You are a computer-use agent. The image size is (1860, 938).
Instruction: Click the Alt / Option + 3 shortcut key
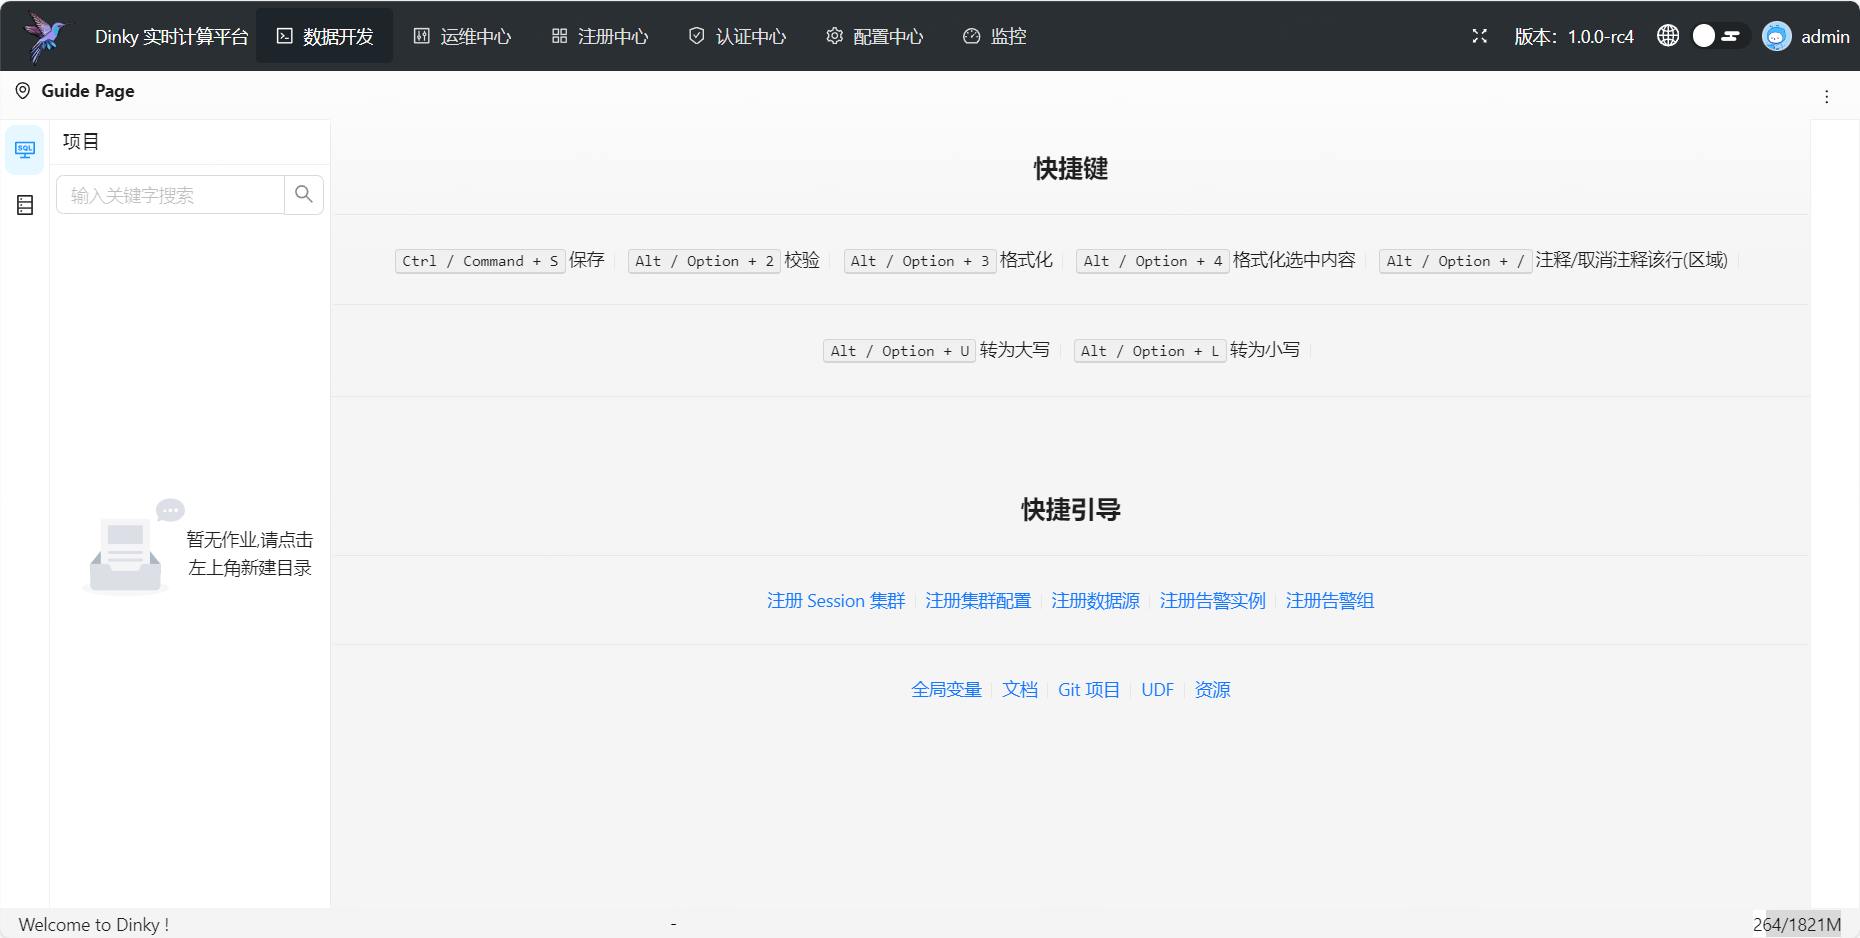(x=920, y=261)
